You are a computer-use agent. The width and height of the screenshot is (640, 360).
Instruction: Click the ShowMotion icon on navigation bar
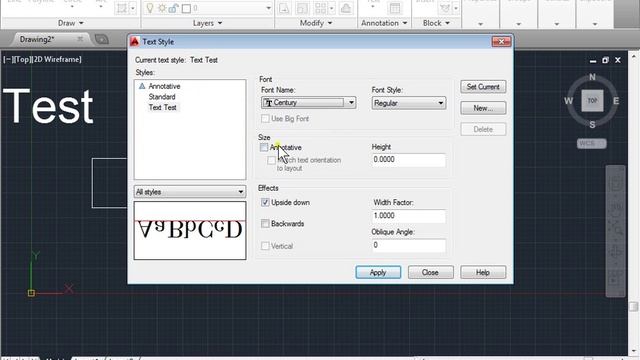(x=615, y=278)
